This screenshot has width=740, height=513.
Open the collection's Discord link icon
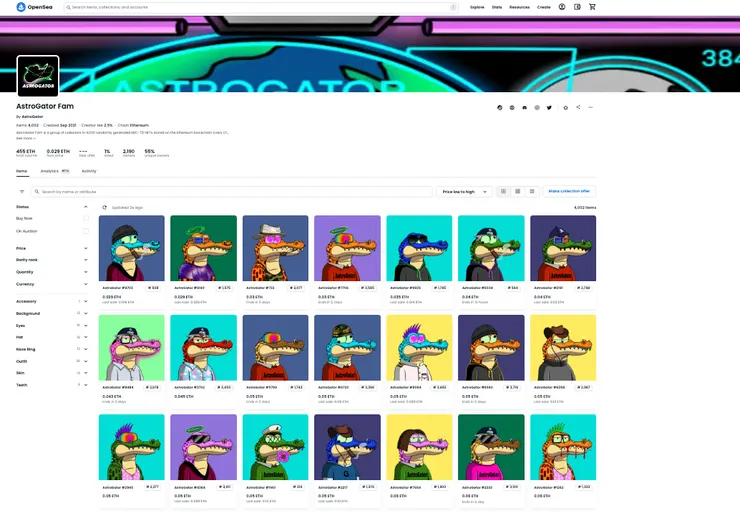[525, 107]
